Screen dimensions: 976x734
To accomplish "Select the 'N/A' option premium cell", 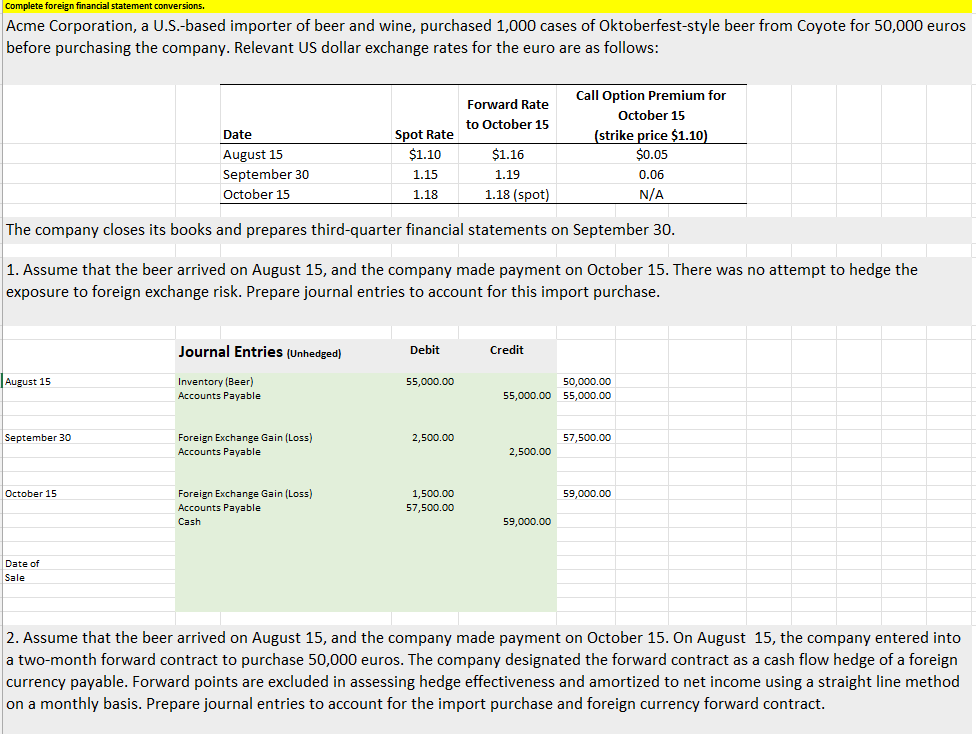I will [651, 194].
